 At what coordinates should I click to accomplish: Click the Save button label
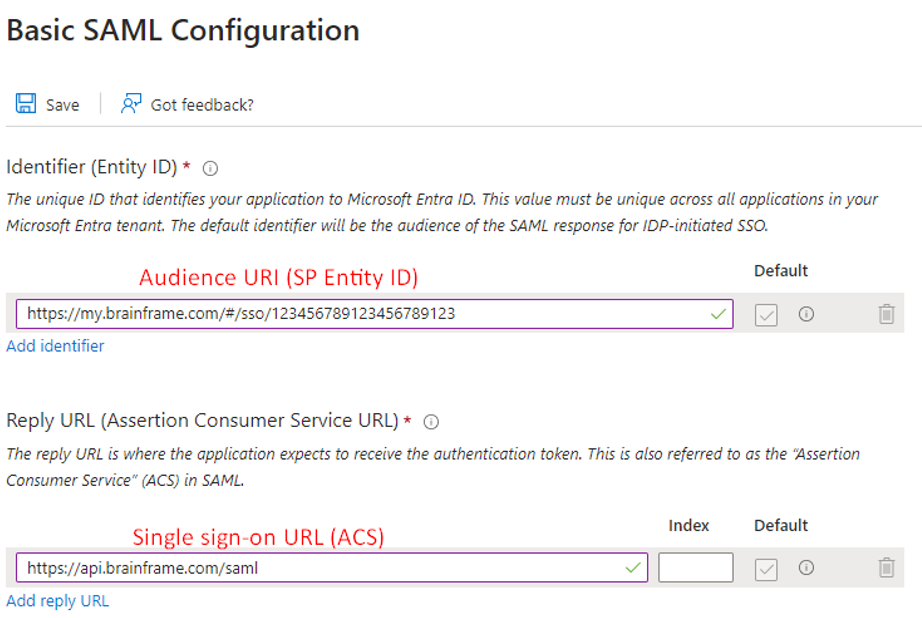62,105
